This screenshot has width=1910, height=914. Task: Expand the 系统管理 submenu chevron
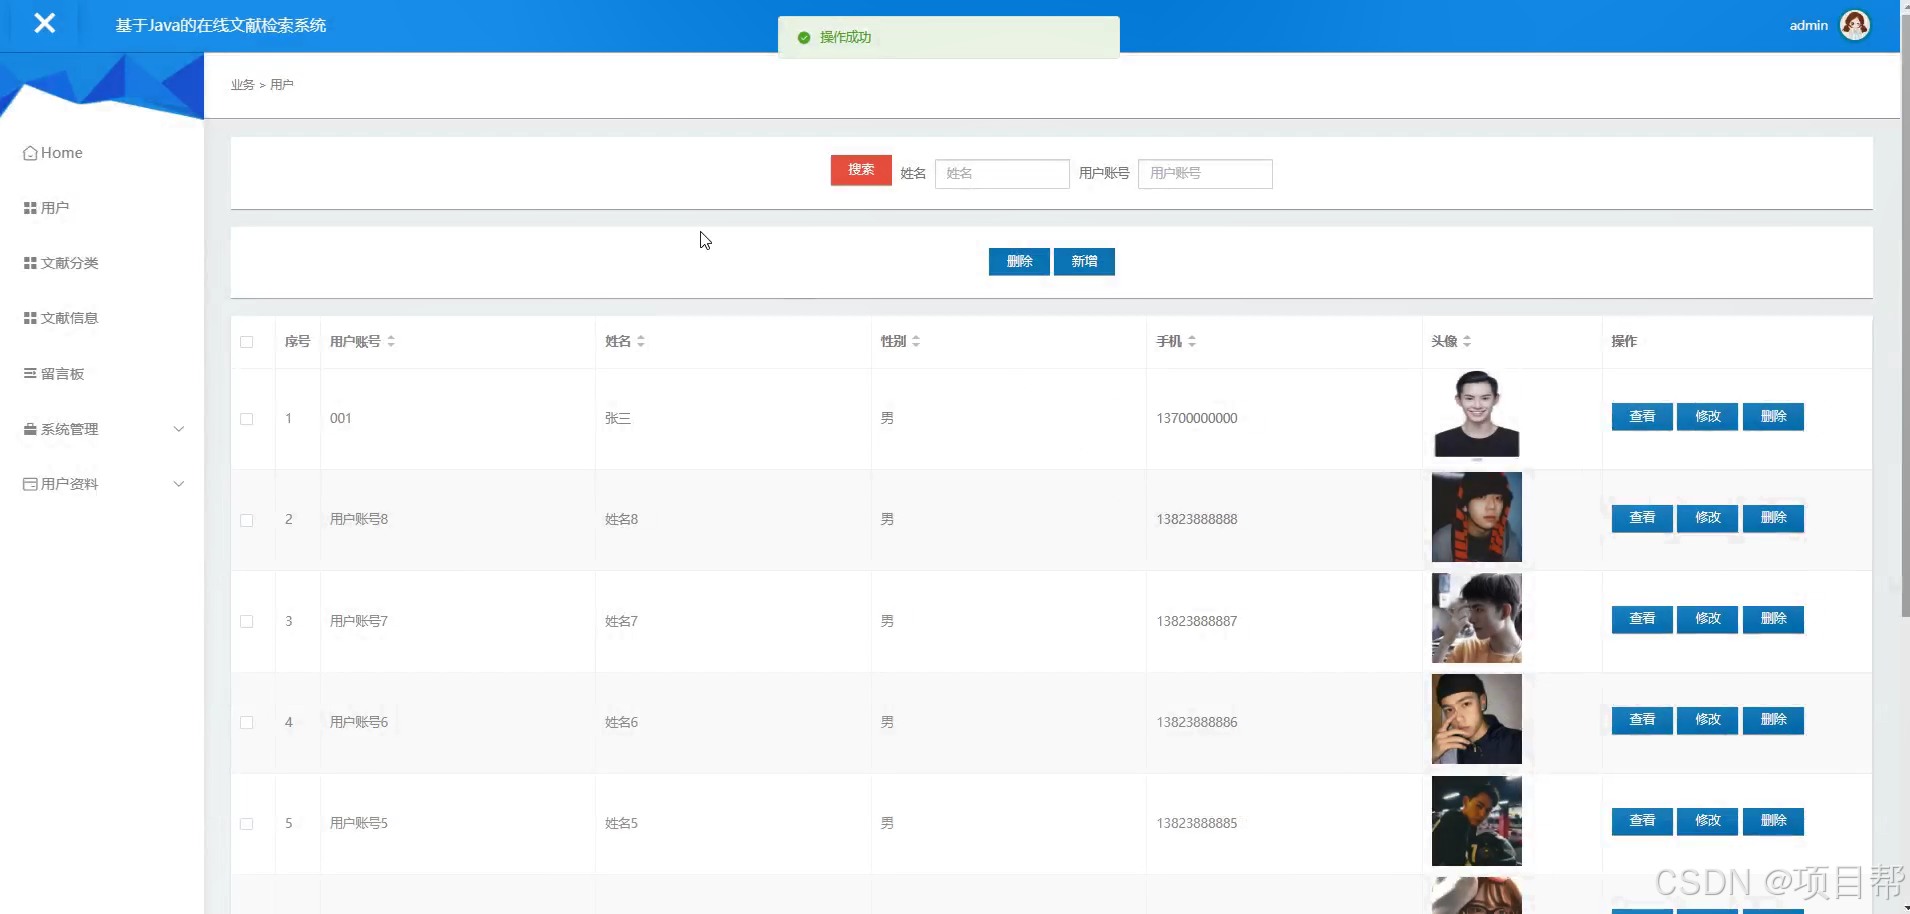pyautogui.click(x=179, y=429)
